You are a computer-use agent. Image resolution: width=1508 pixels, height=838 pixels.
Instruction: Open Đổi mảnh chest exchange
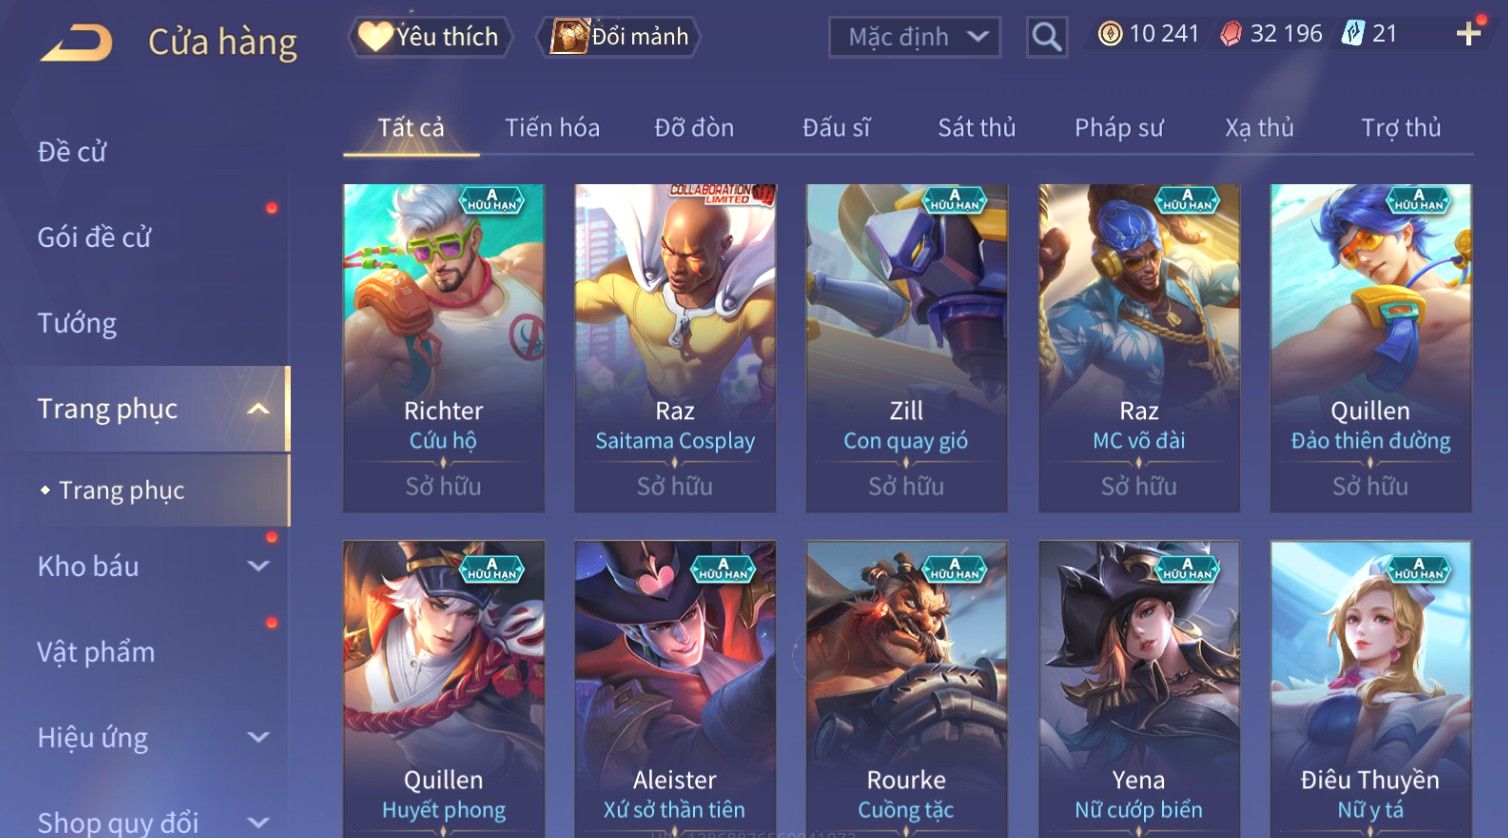[x=619, y=37]
